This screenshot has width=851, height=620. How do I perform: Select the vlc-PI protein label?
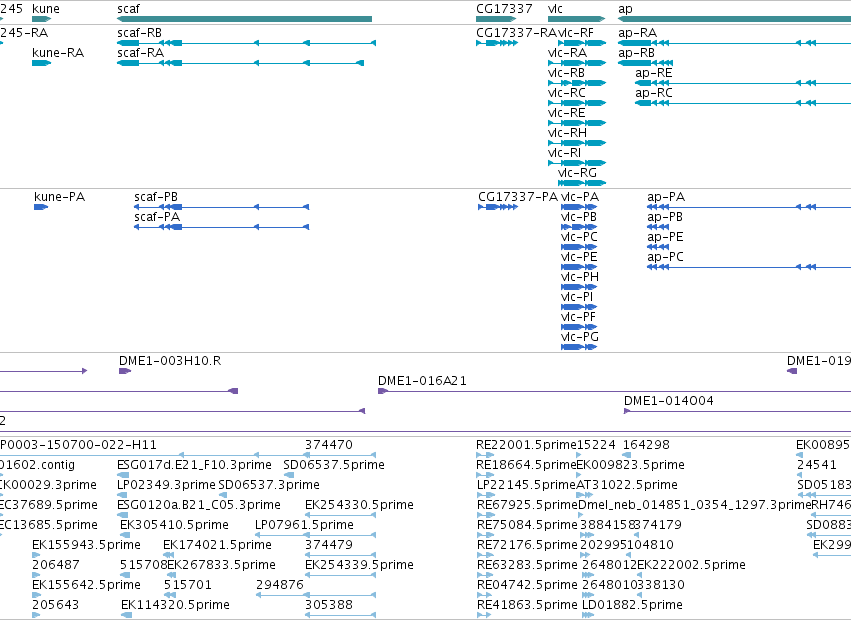coord(577,297)
